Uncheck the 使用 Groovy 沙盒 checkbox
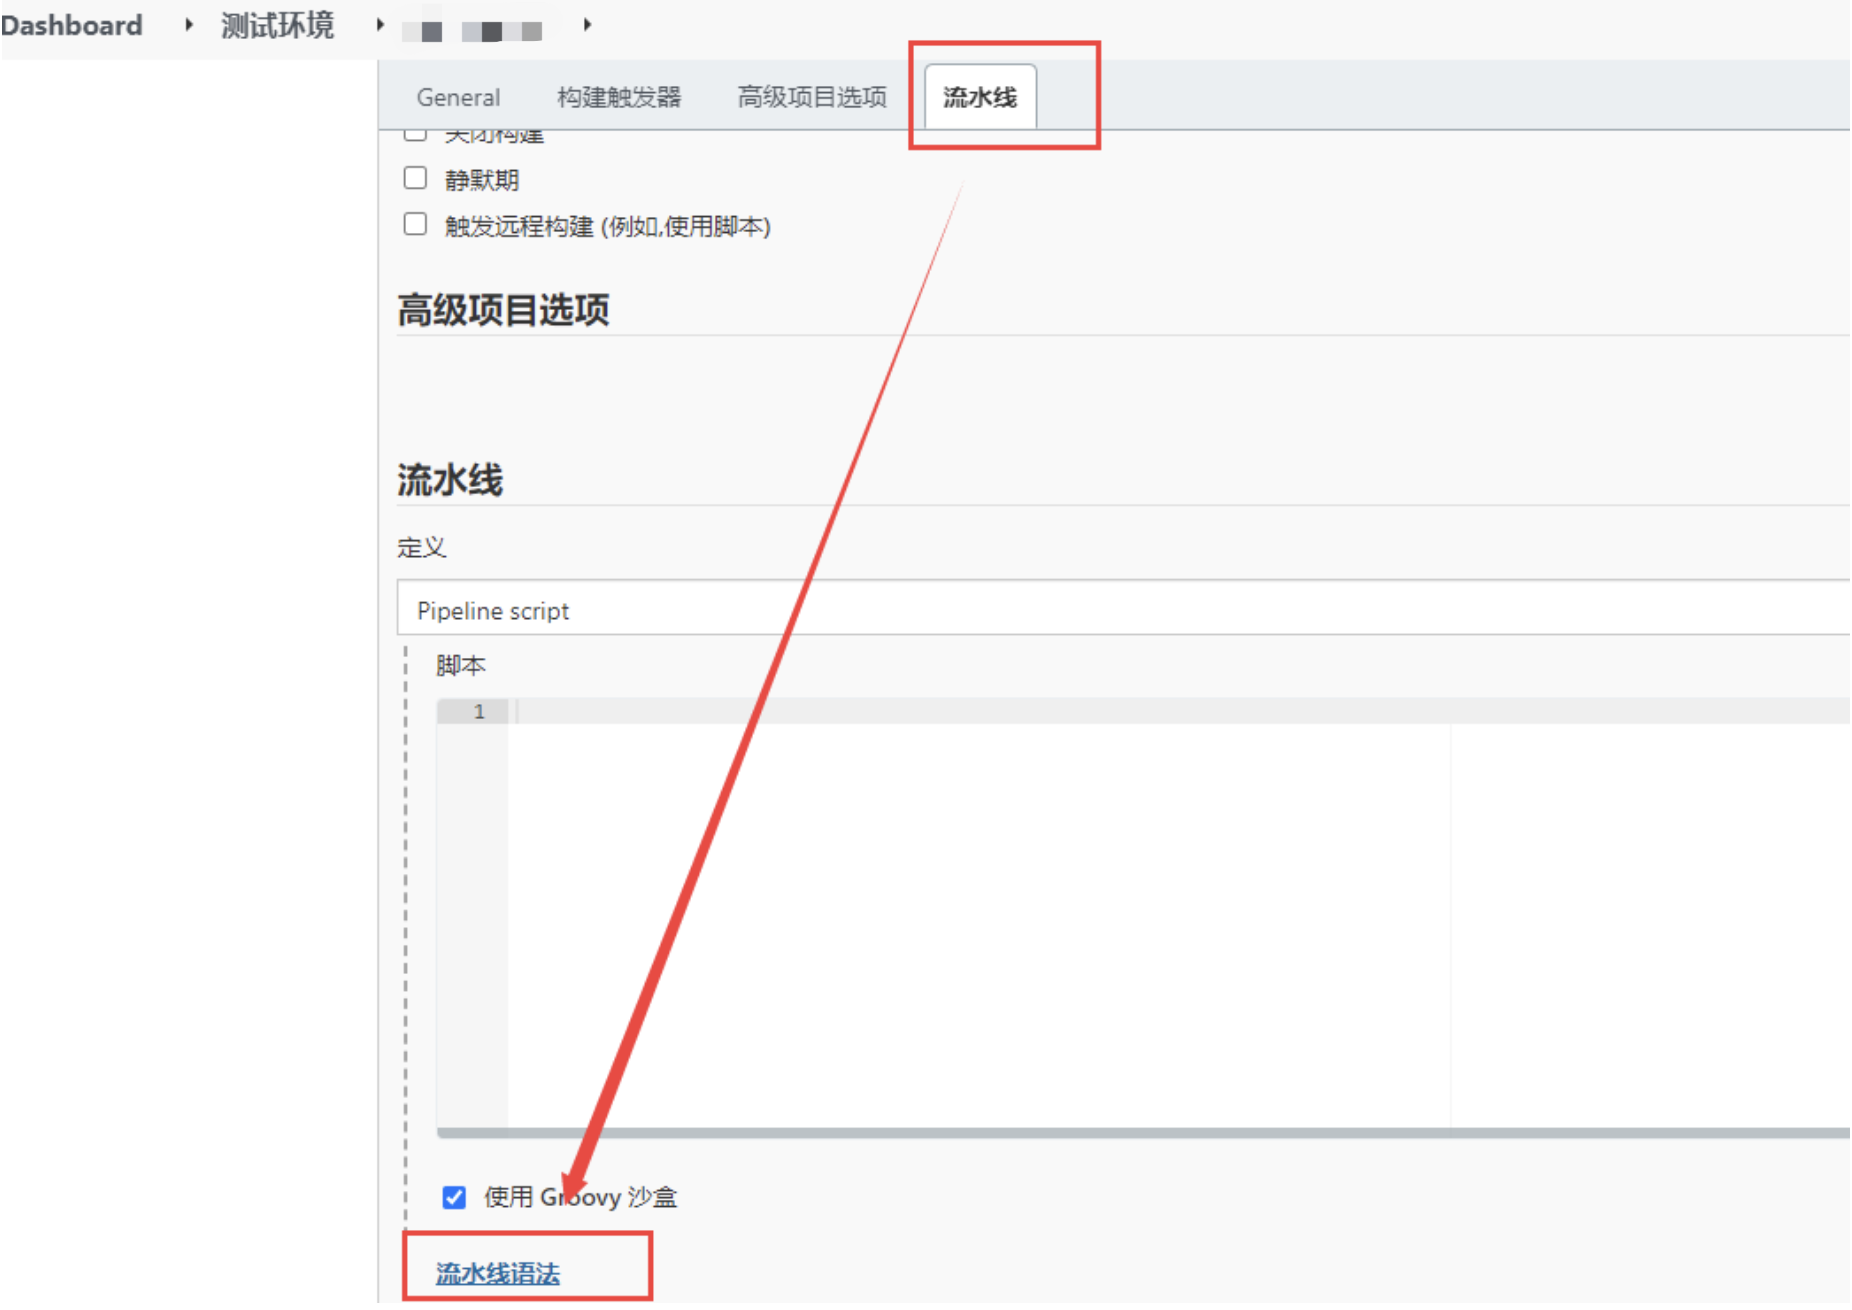This screenshot has height=1310, width=1852. [454, 1197]
